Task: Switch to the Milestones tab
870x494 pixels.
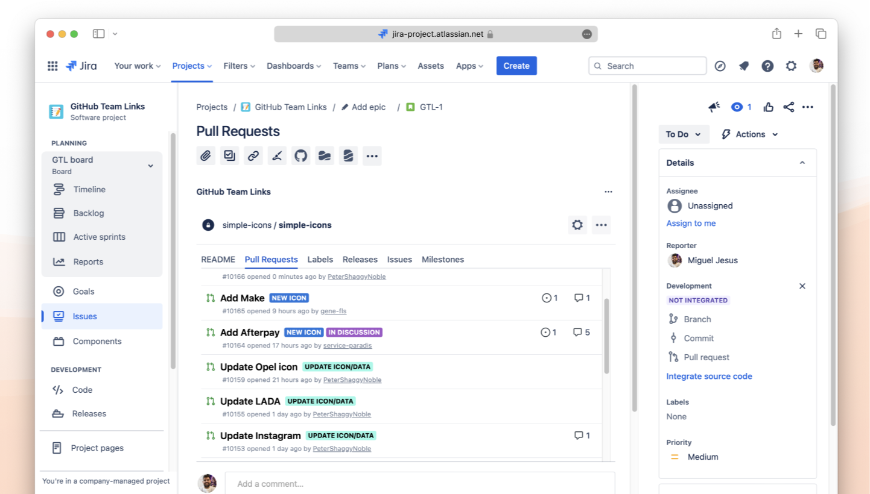Action: click(x=443, y=259)
